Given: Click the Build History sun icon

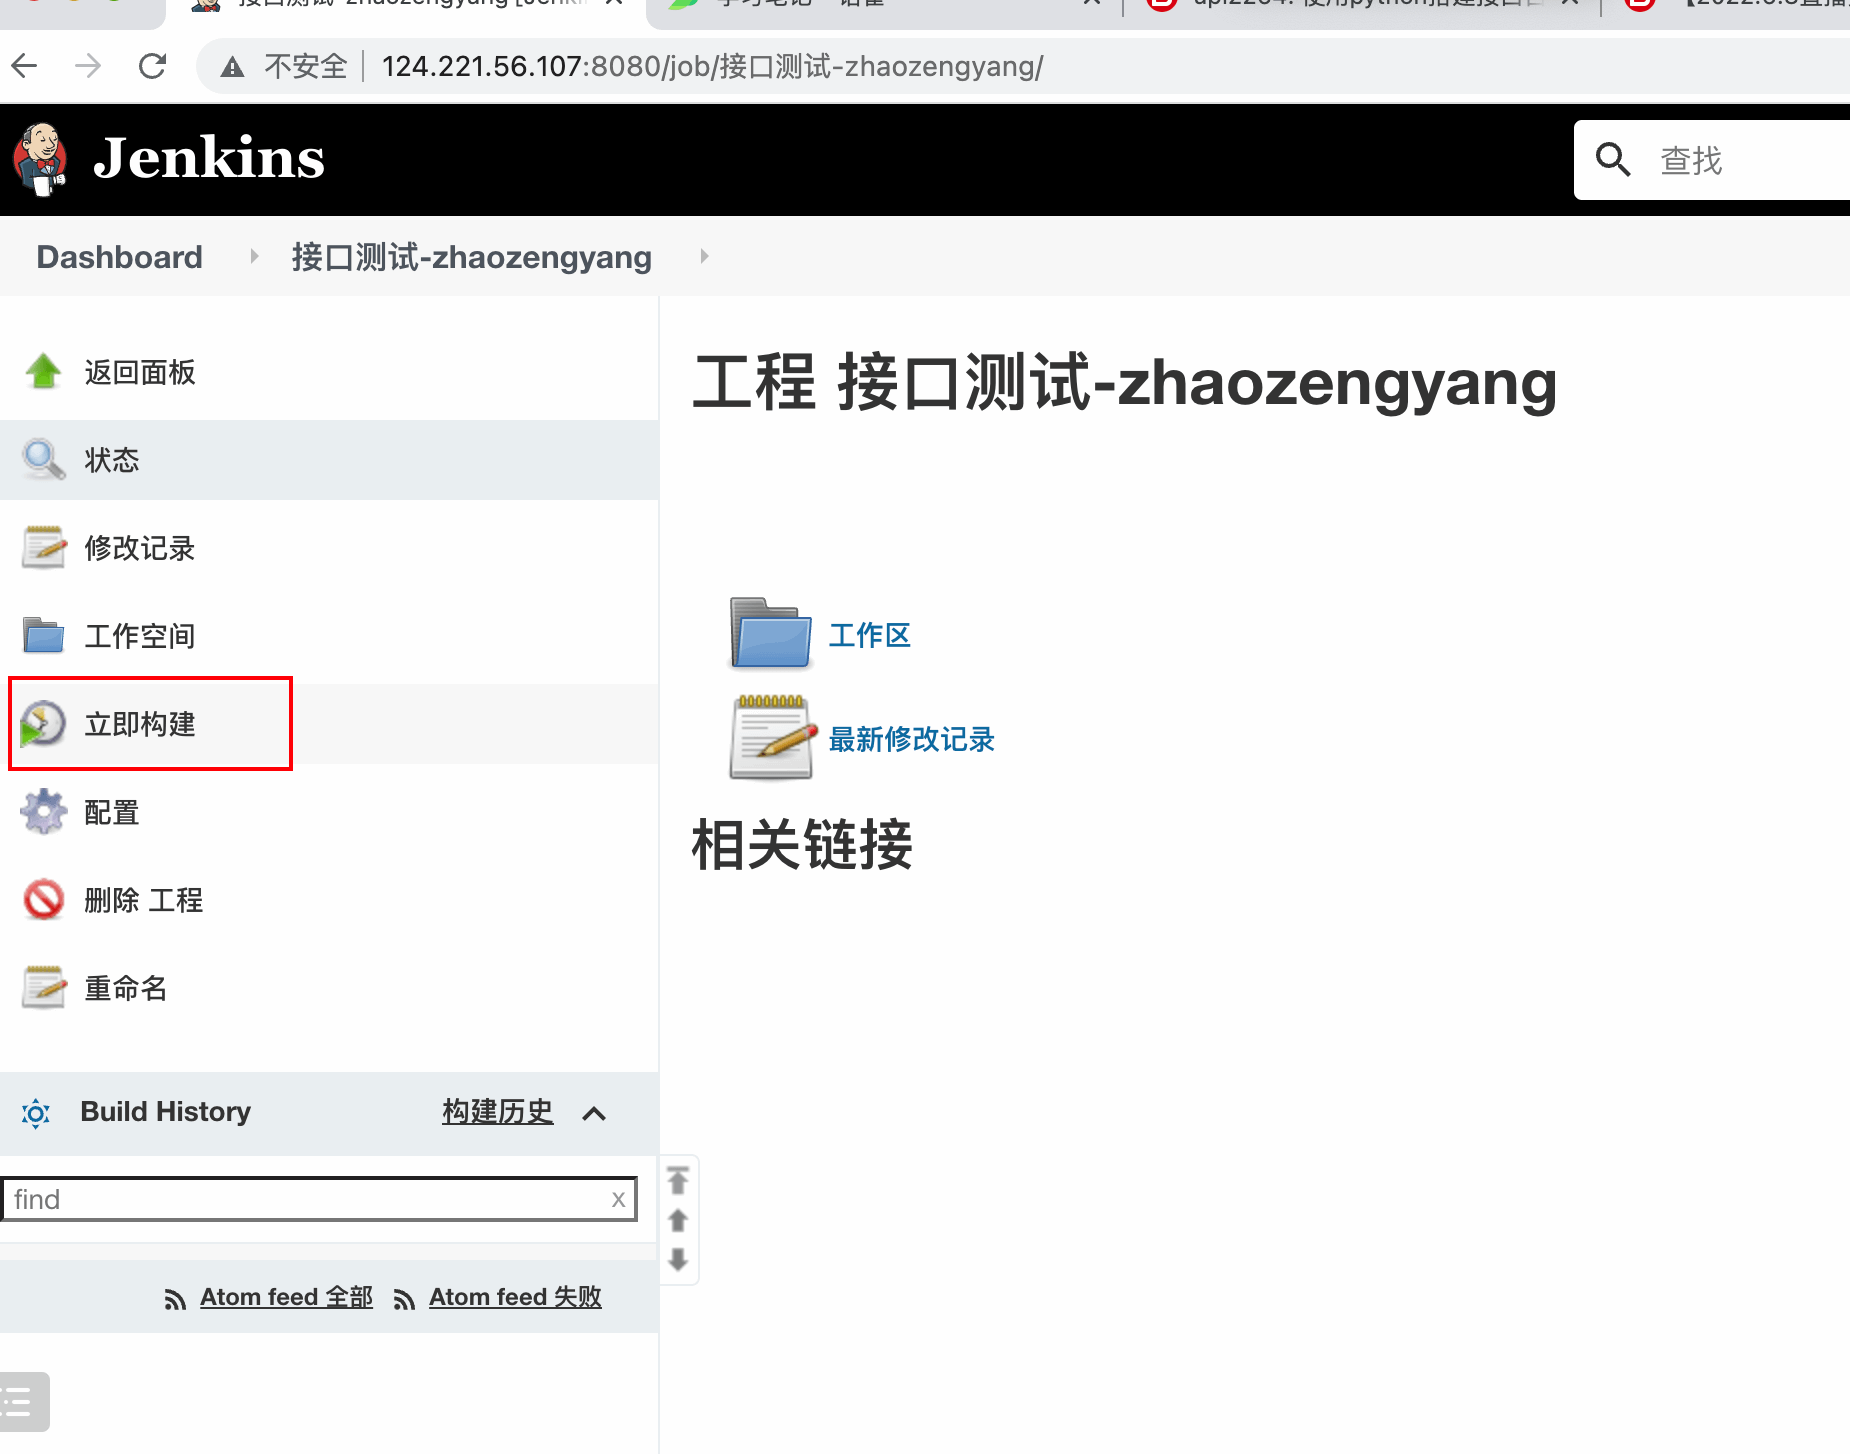Looking at the screenshot, I should 36,1113.
